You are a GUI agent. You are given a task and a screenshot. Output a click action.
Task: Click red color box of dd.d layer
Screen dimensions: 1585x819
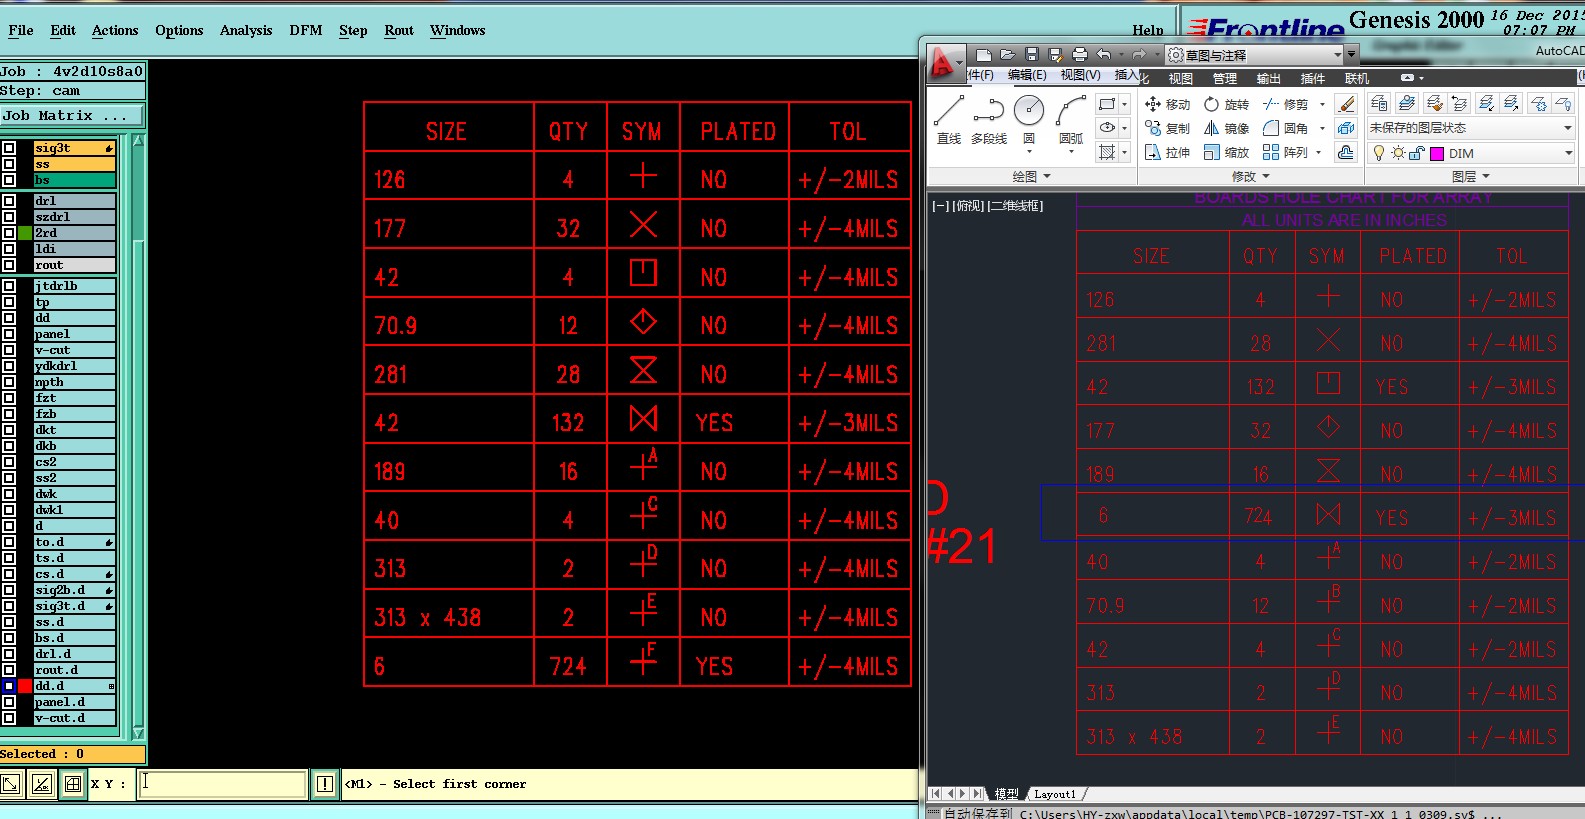[25, 686]
